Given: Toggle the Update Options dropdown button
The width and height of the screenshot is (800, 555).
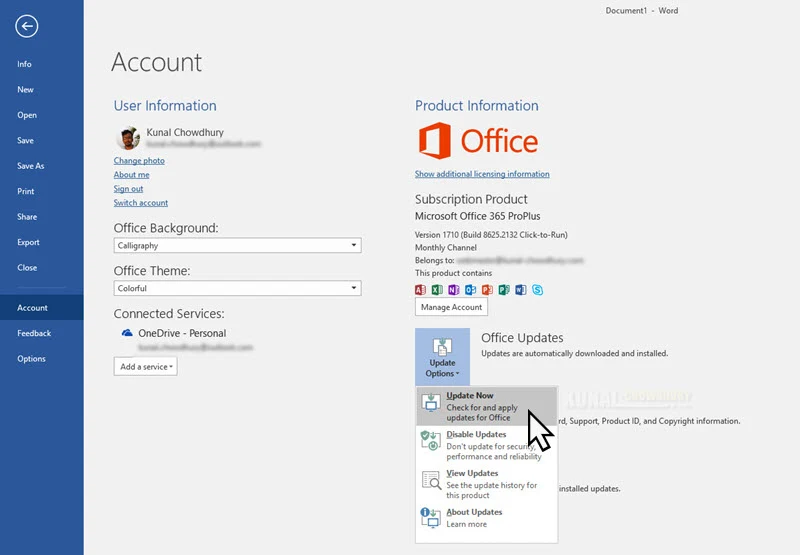Looking at the screenshot, I should coord(442,356).
